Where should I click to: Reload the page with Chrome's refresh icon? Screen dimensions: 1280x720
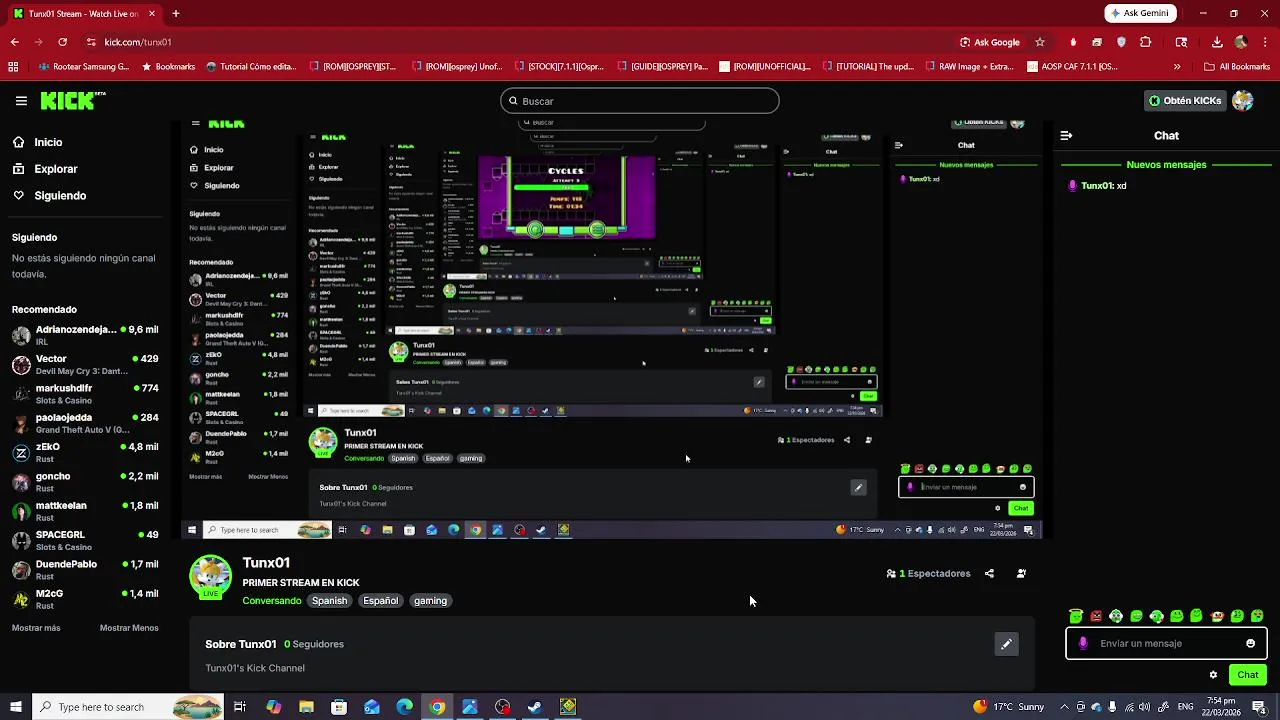[x=63, y=42]
